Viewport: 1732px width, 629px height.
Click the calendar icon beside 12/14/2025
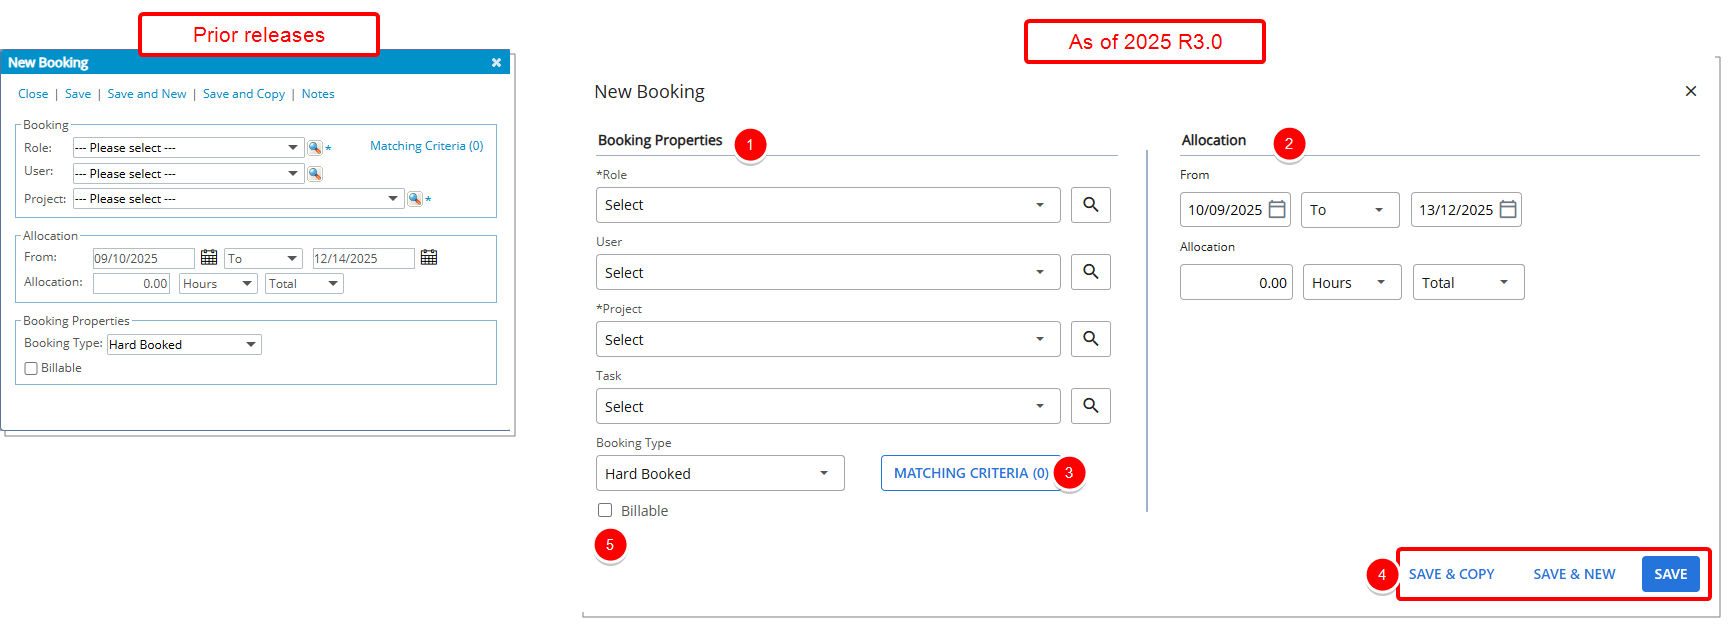[x=429, y=257]
